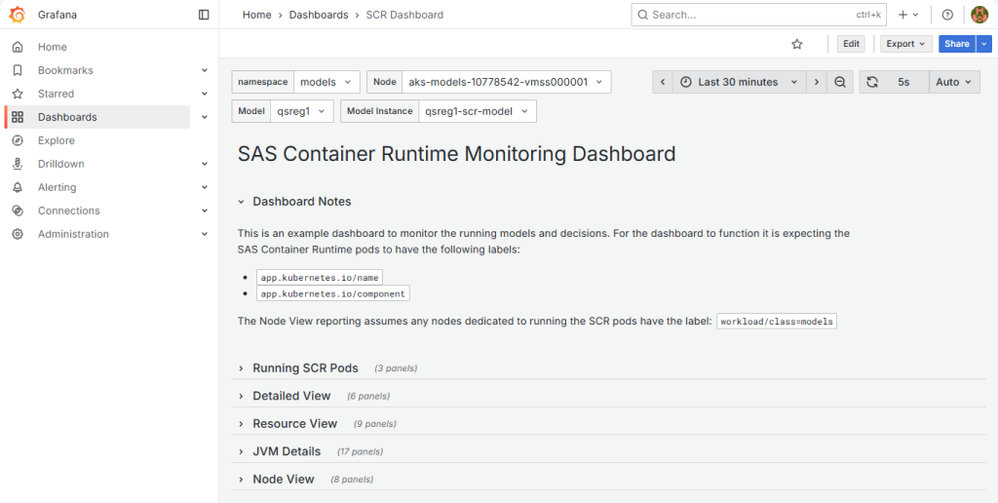The width and height of the screenshot is (998, 503).
Task: Click the Edit dashboard button
Action: click(851, 44)
